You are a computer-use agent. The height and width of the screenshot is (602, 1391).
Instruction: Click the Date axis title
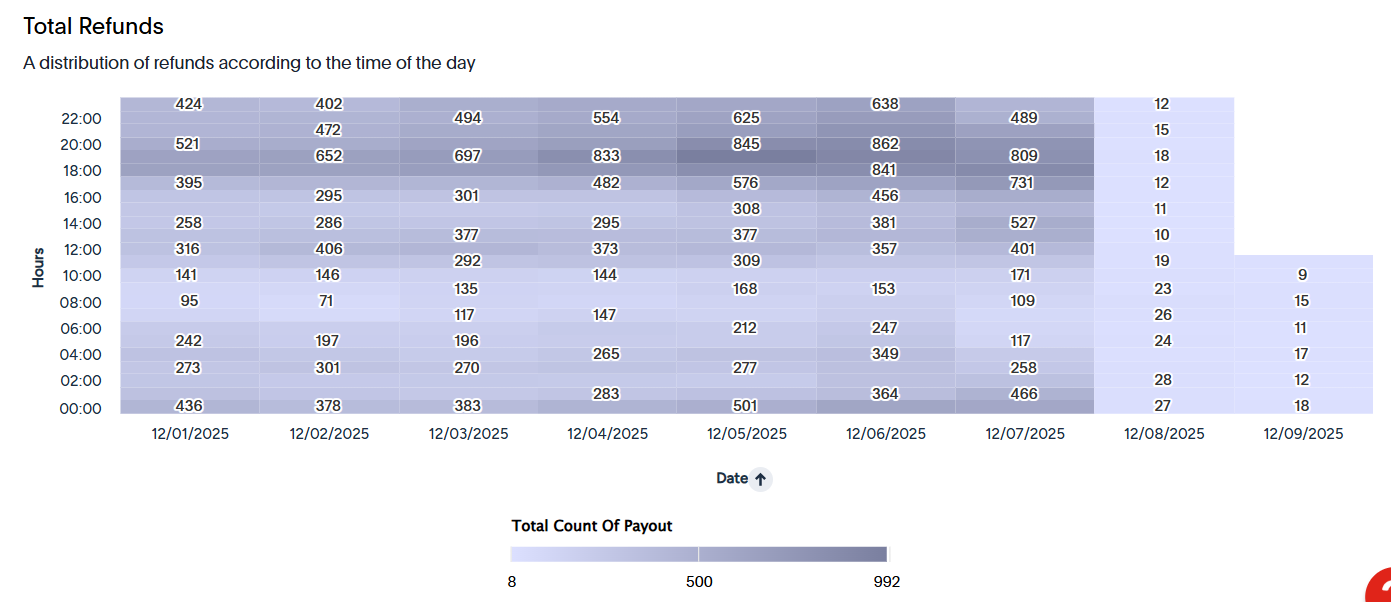[732, 479]
